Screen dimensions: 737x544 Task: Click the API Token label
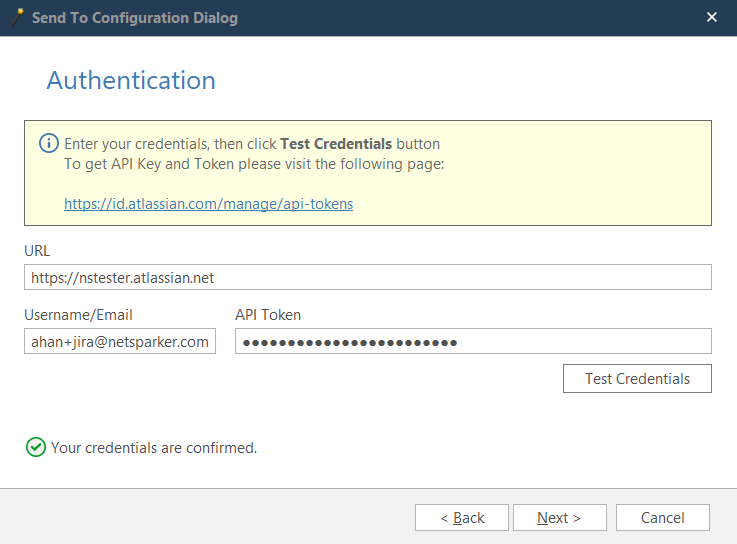tap(268, 315)
